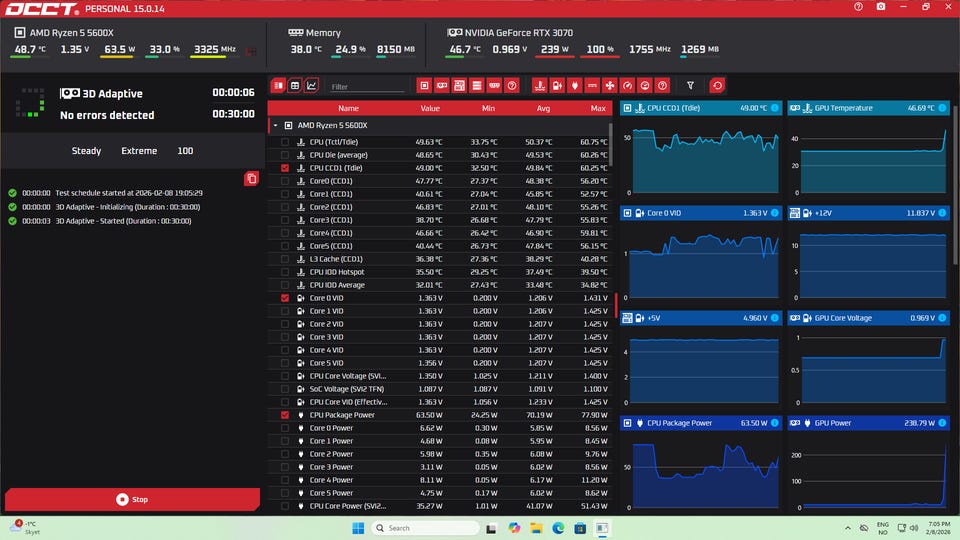Toggle memory sensors filter icon
The width and height of the screenshot is (960, 540).
click(x=495, y=86)
